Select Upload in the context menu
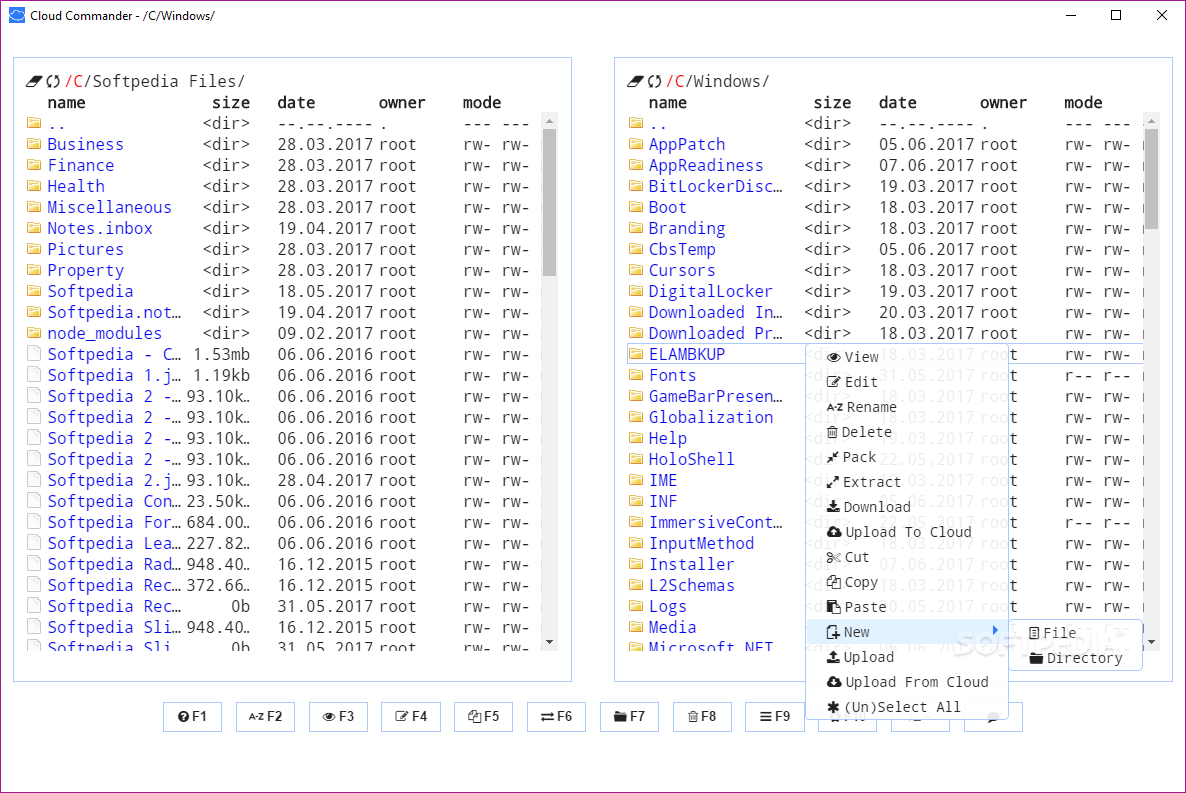1186x793 pixels. coord(907,657)
